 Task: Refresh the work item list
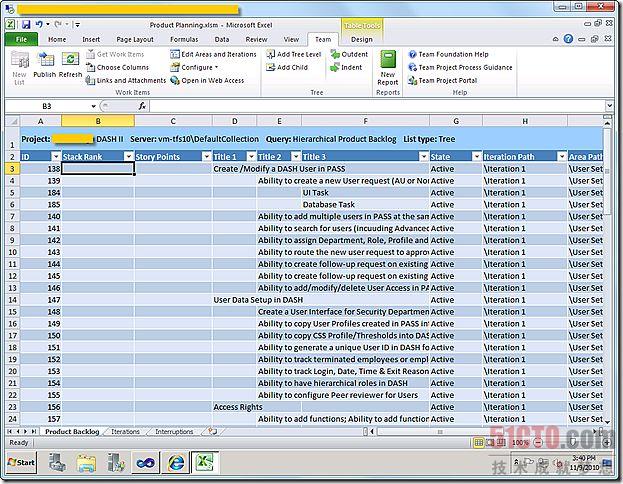(x=70, y=65)
